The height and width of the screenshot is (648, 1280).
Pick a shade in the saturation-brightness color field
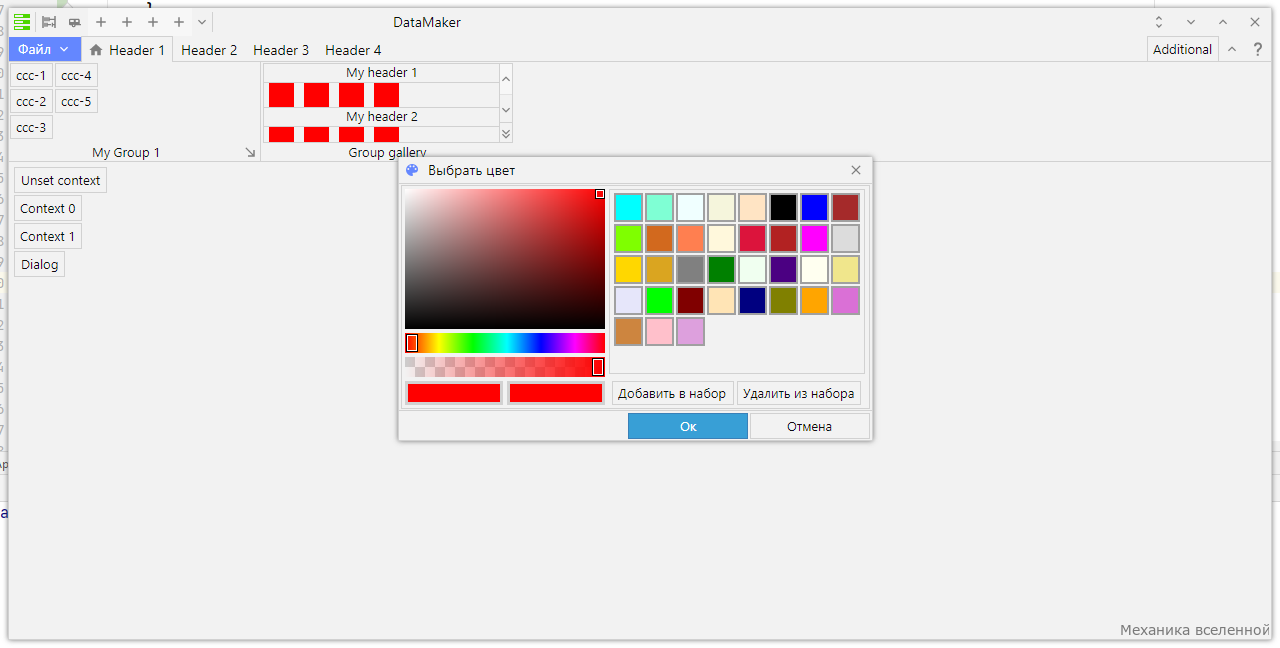click(505, 258)
